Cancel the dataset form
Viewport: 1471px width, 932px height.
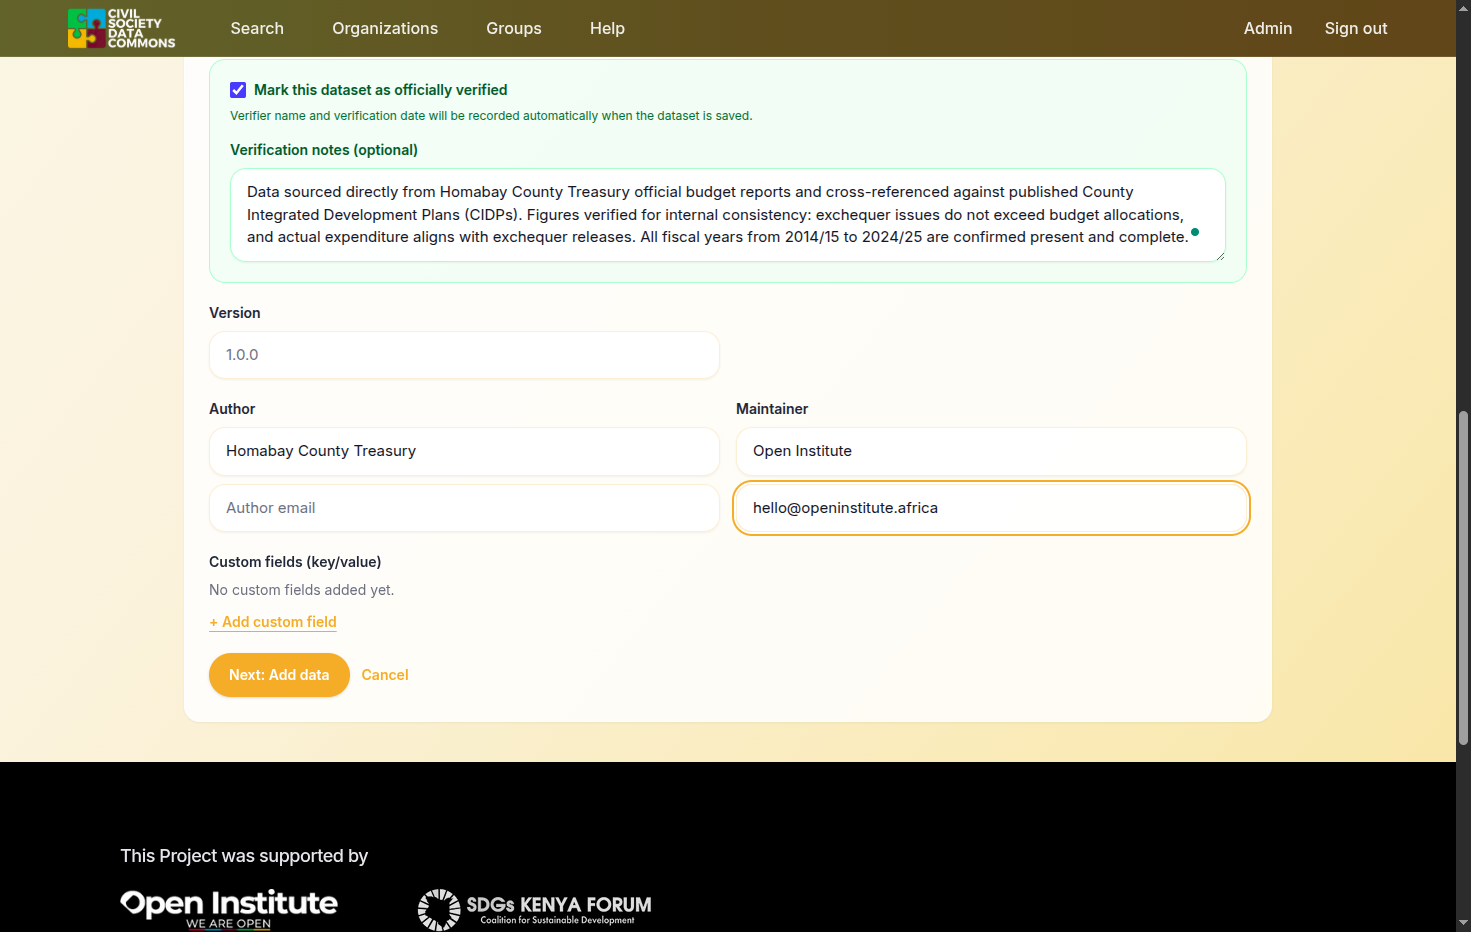tap(385, 675)
